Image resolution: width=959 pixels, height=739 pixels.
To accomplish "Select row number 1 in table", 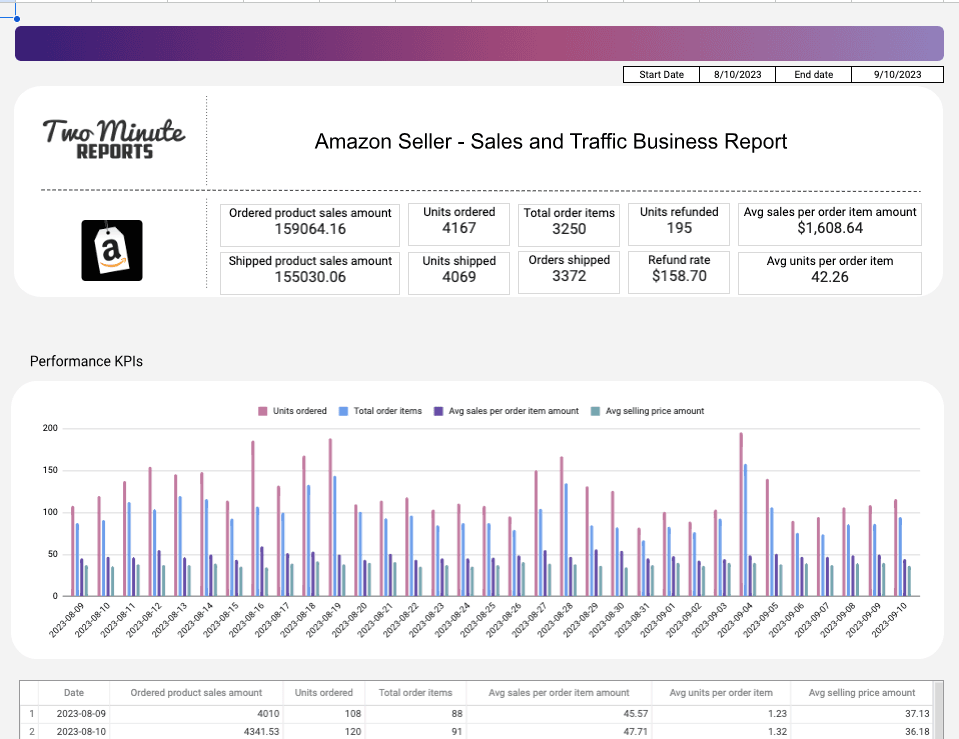I will [29, 713].
